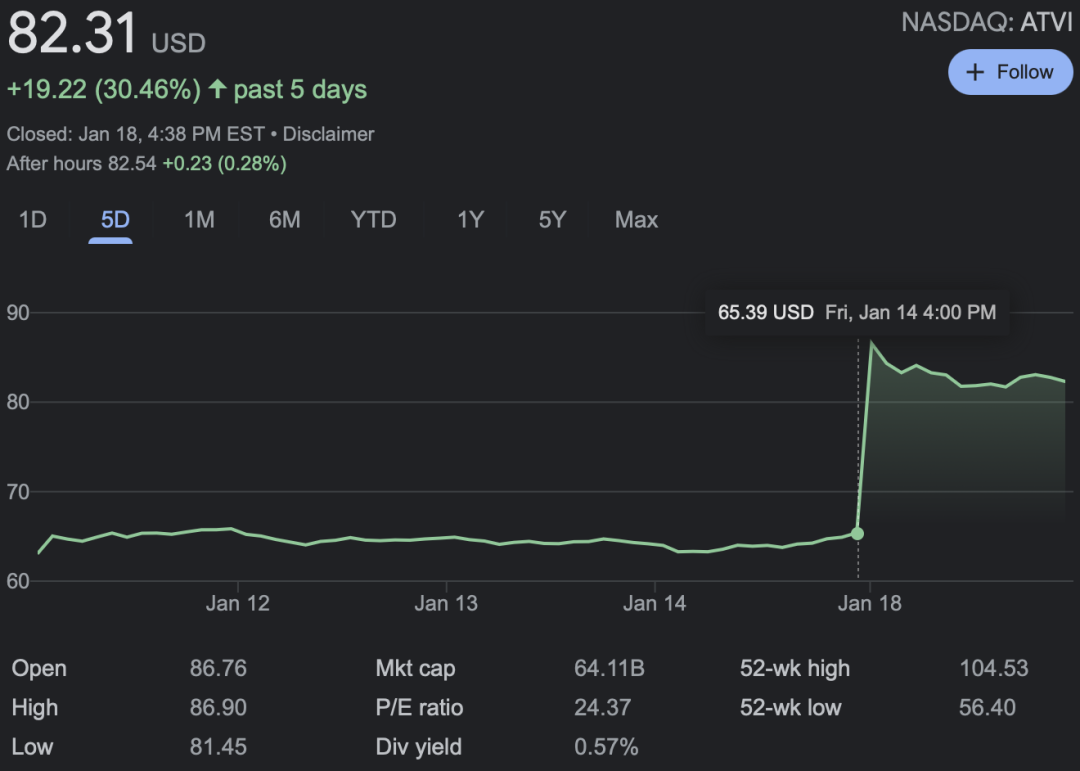Switch chart to the 6M range
This screenshot has width=1080, height=771.
(284, 220)
